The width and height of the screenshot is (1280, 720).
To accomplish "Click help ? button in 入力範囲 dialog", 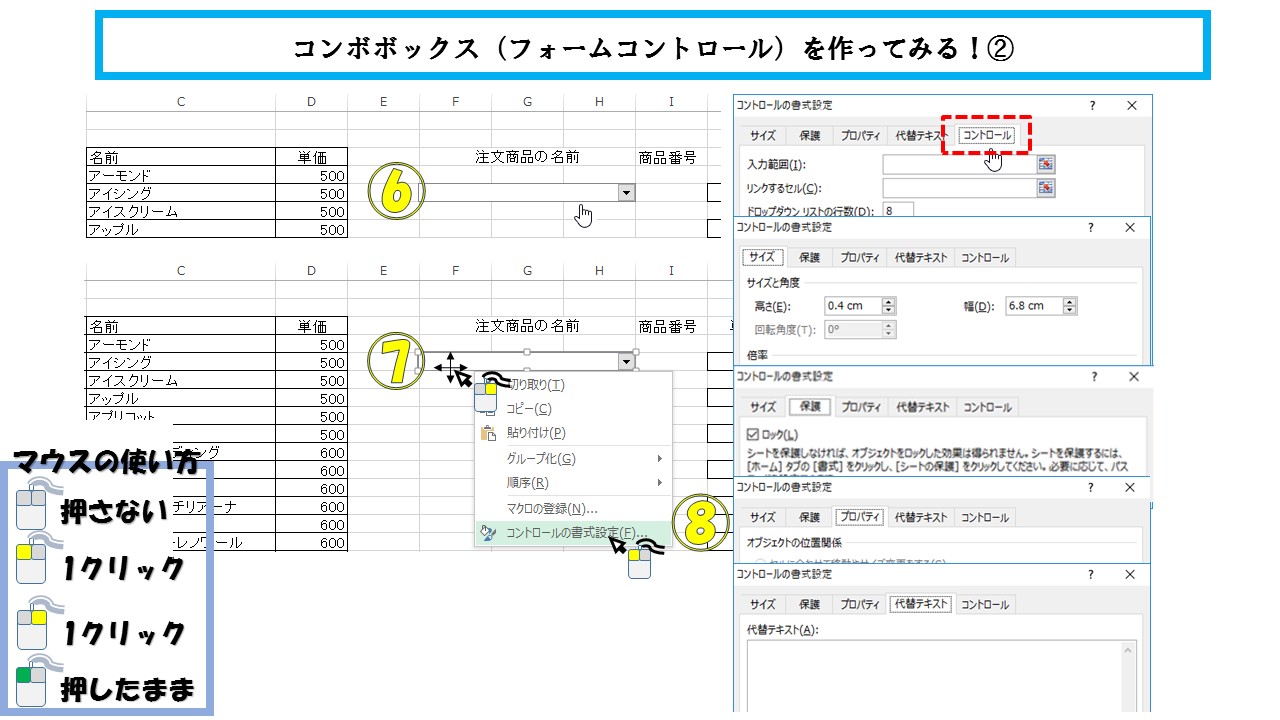I will tap(1092, 105).
